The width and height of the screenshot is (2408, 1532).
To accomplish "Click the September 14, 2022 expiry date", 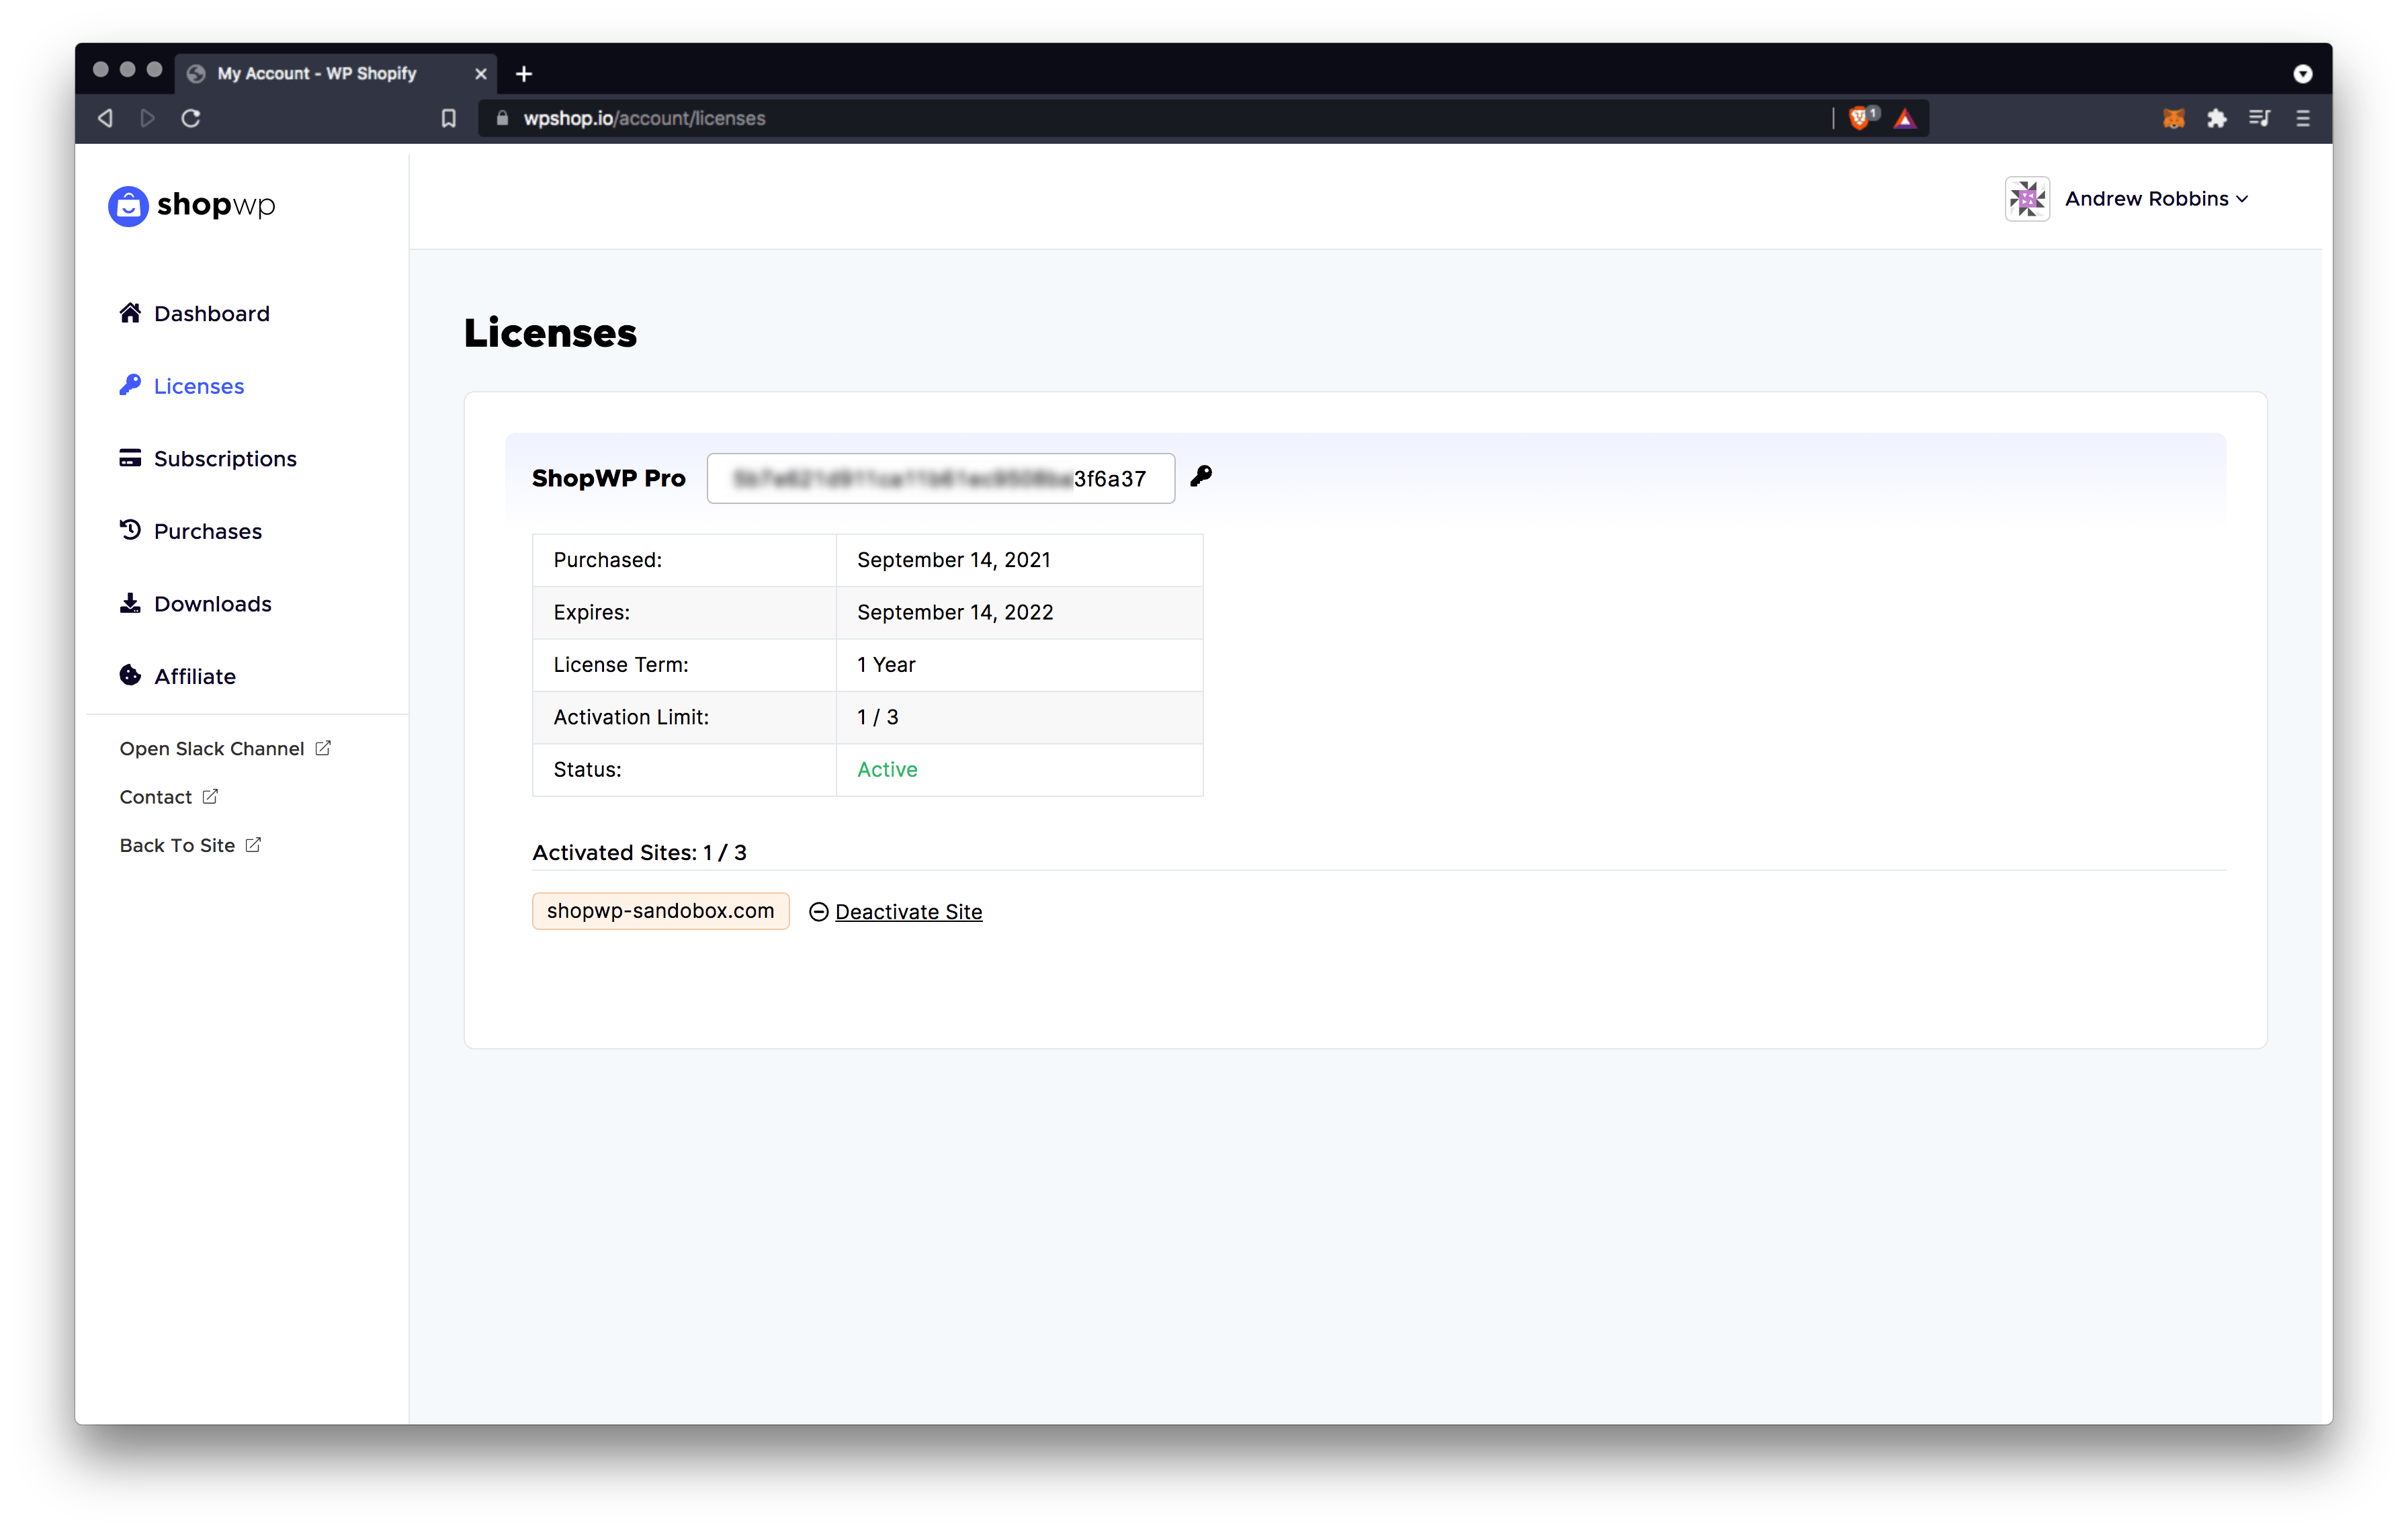I will tap(955, 613).
